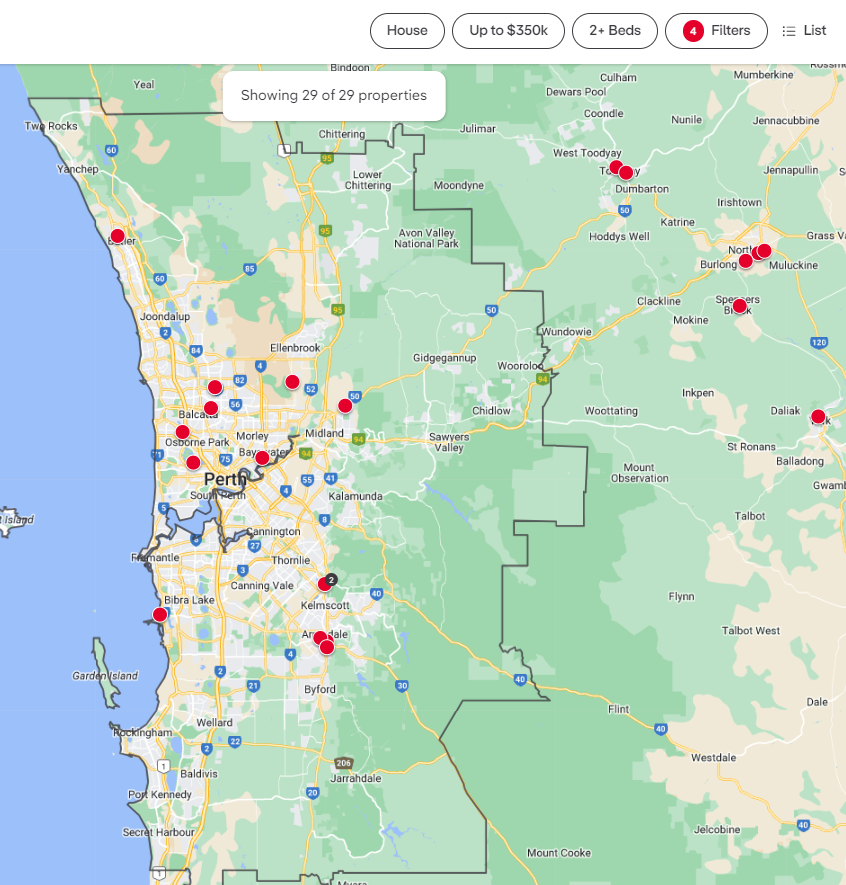846x885 pixels.
Task: Click the list icon beside List
Action: click(x=789, y=31)
